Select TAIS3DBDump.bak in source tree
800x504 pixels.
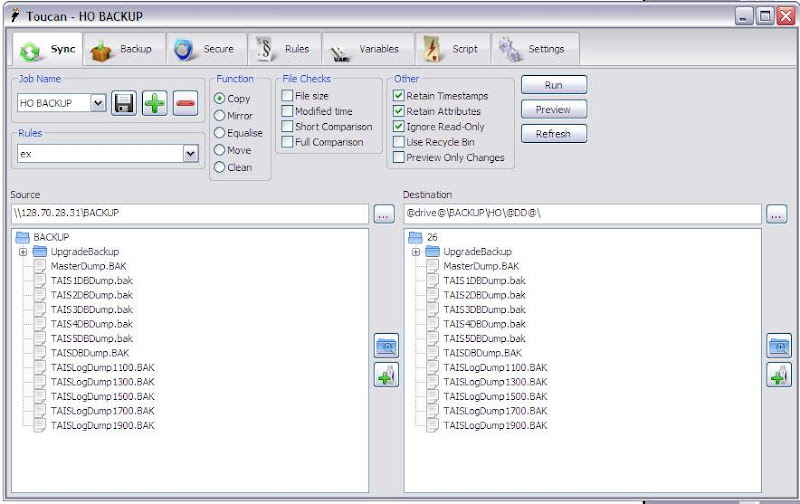pos(92,310)
